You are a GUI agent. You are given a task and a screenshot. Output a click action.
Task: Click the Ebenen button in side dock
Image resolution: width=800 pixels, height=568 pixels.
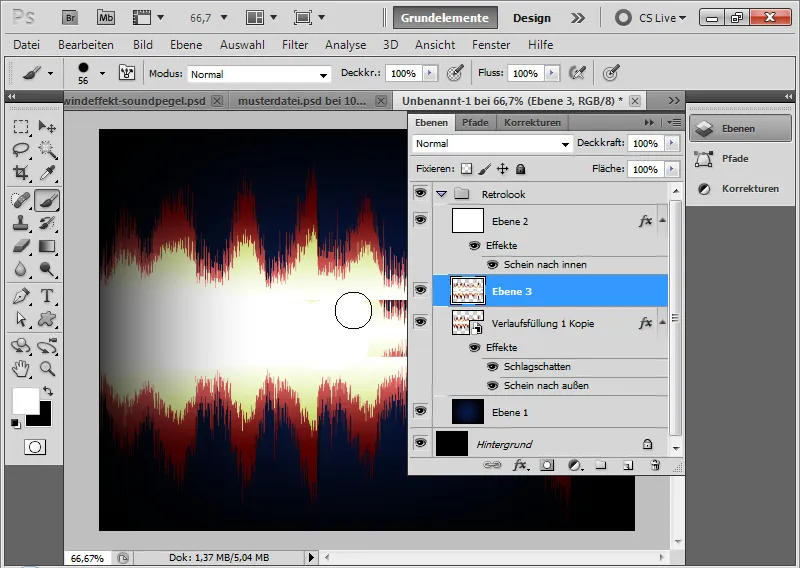click(x=740, y=129)
